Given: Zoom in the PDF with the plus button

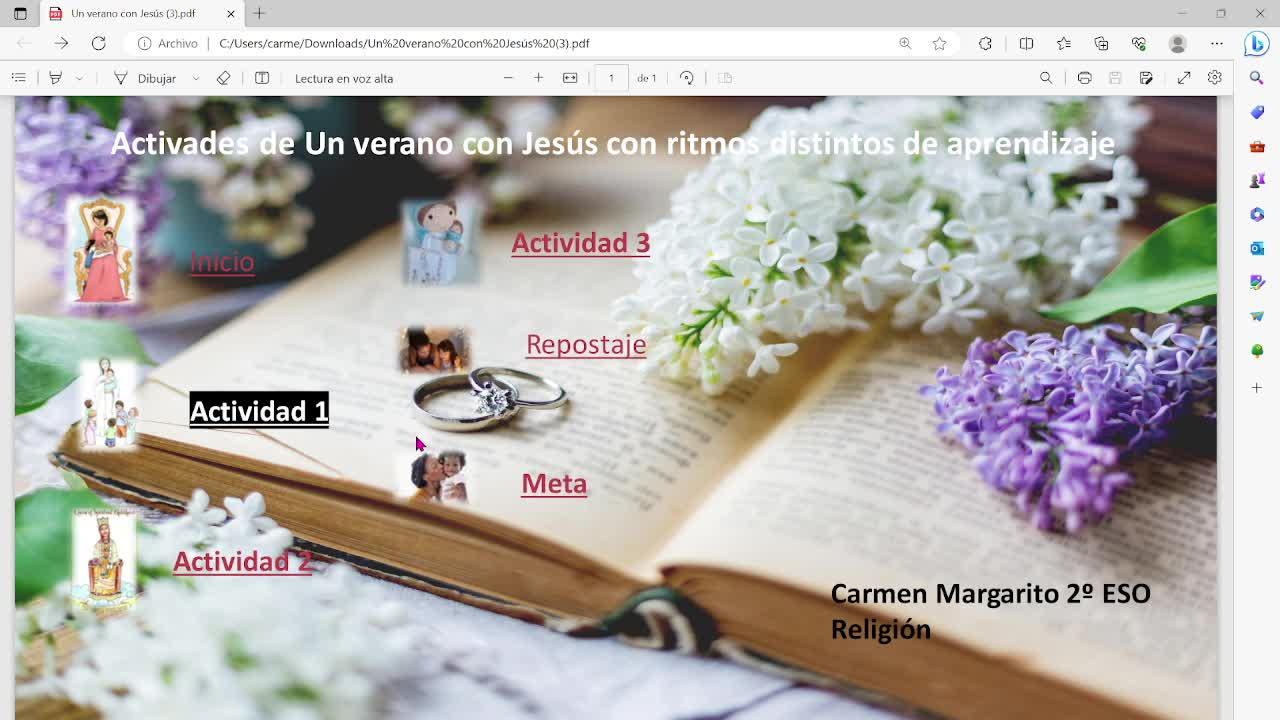Looking at the screenshot, I should coord(538,78).
